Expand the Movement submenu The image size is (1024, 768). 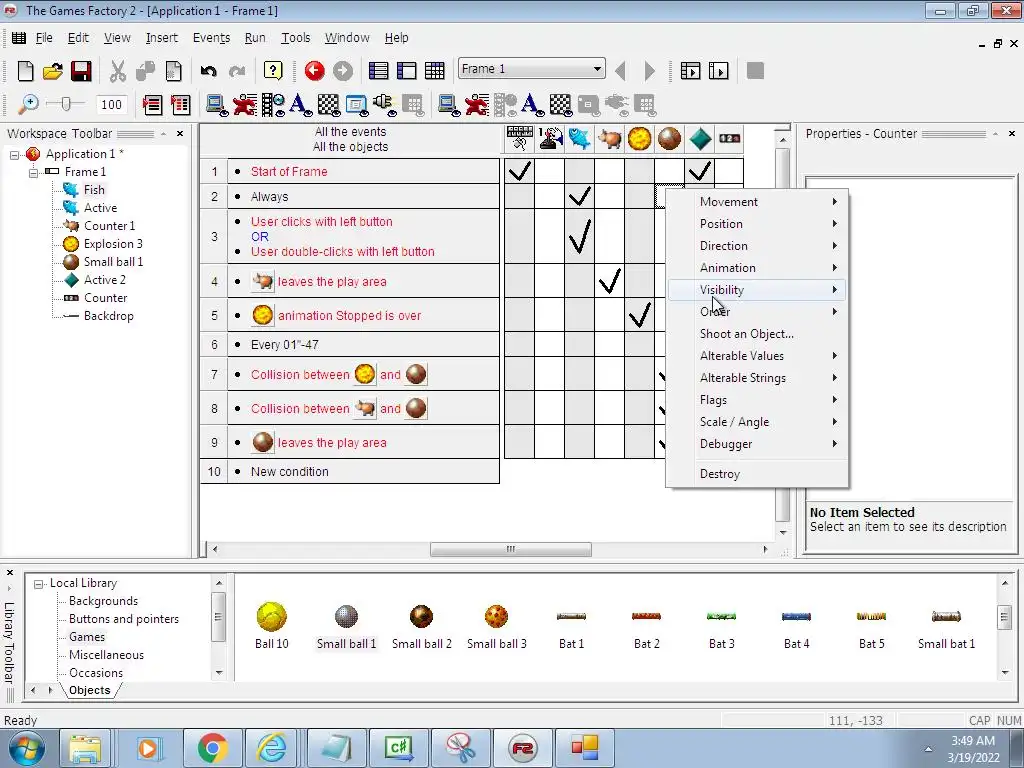[x=758, y=202]
